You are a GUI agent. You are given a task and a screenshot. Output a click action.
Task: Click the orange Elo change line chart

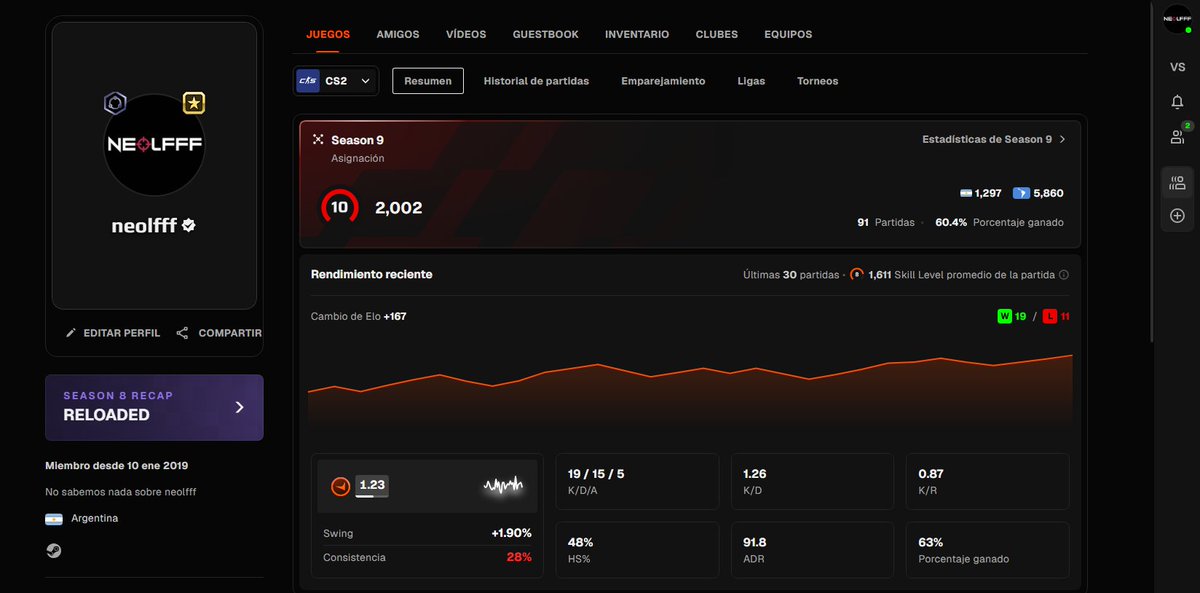[690, 392]
